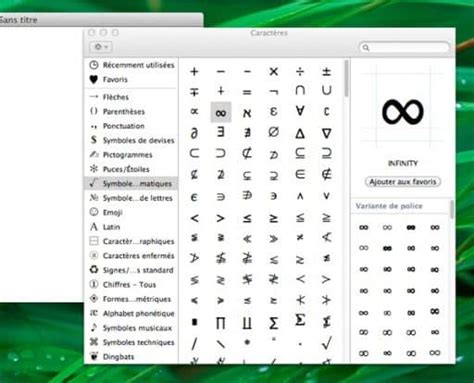
Task: Select the multiplication sign character
Action: pos(273,71)
